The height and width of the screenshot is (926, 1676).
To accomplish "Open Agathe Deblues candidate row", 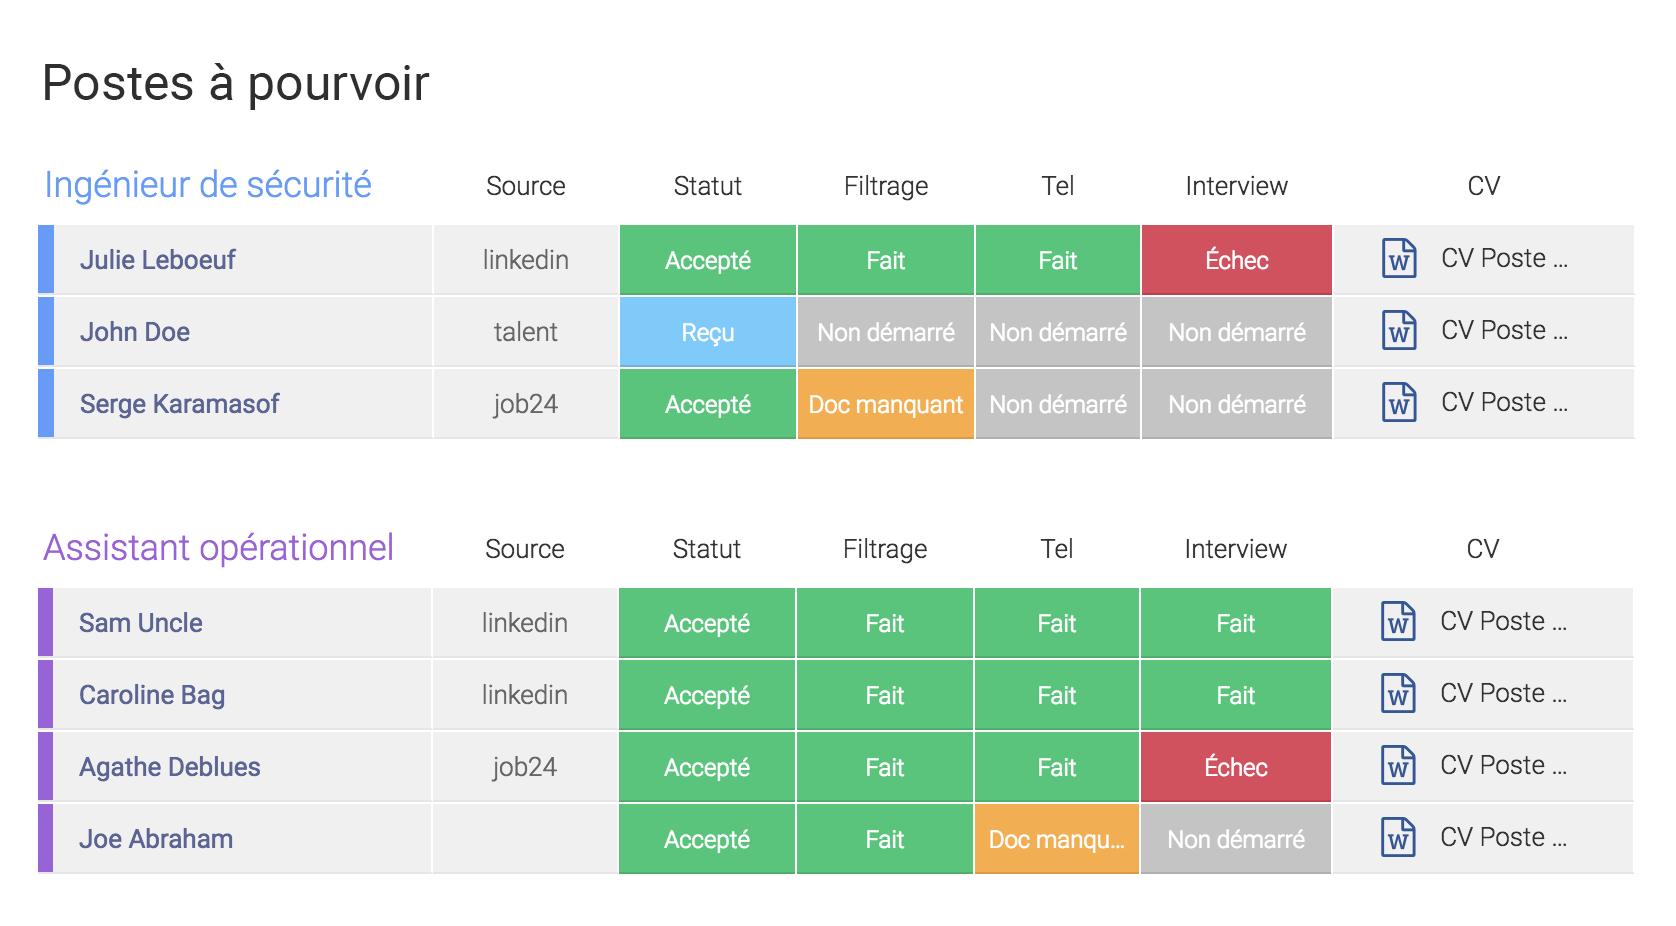I will (x=242, y=767).
